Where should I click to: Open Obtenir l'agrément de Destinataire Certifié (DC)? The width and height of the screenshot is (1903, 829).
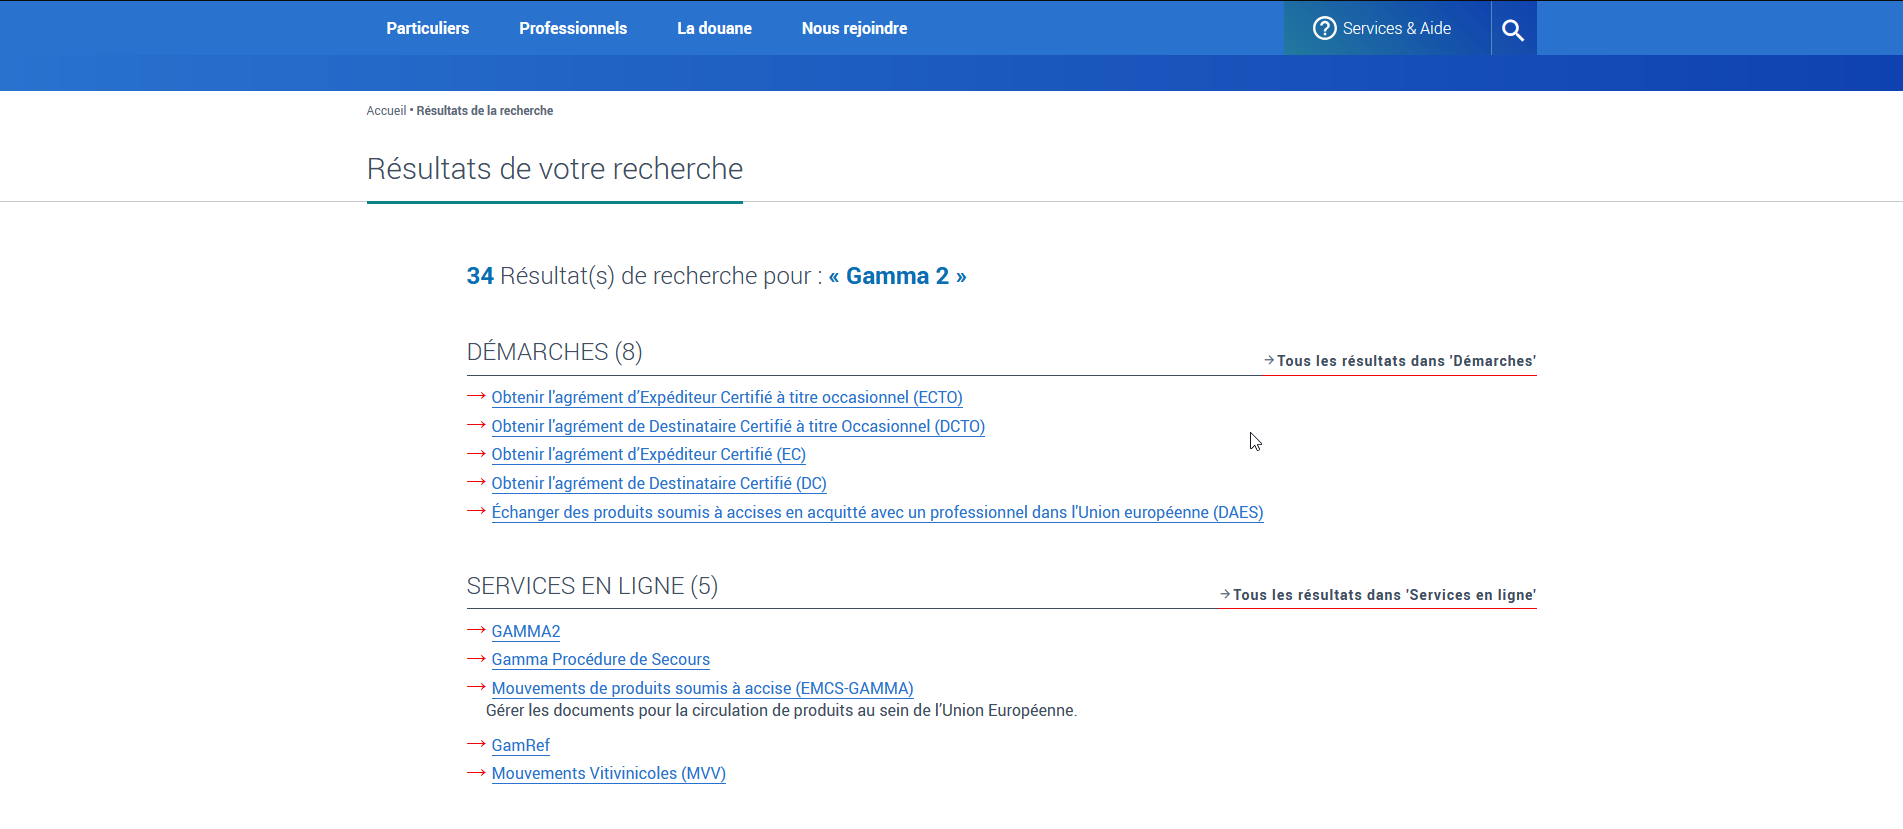pyautogui.click(x=658, y=484)
